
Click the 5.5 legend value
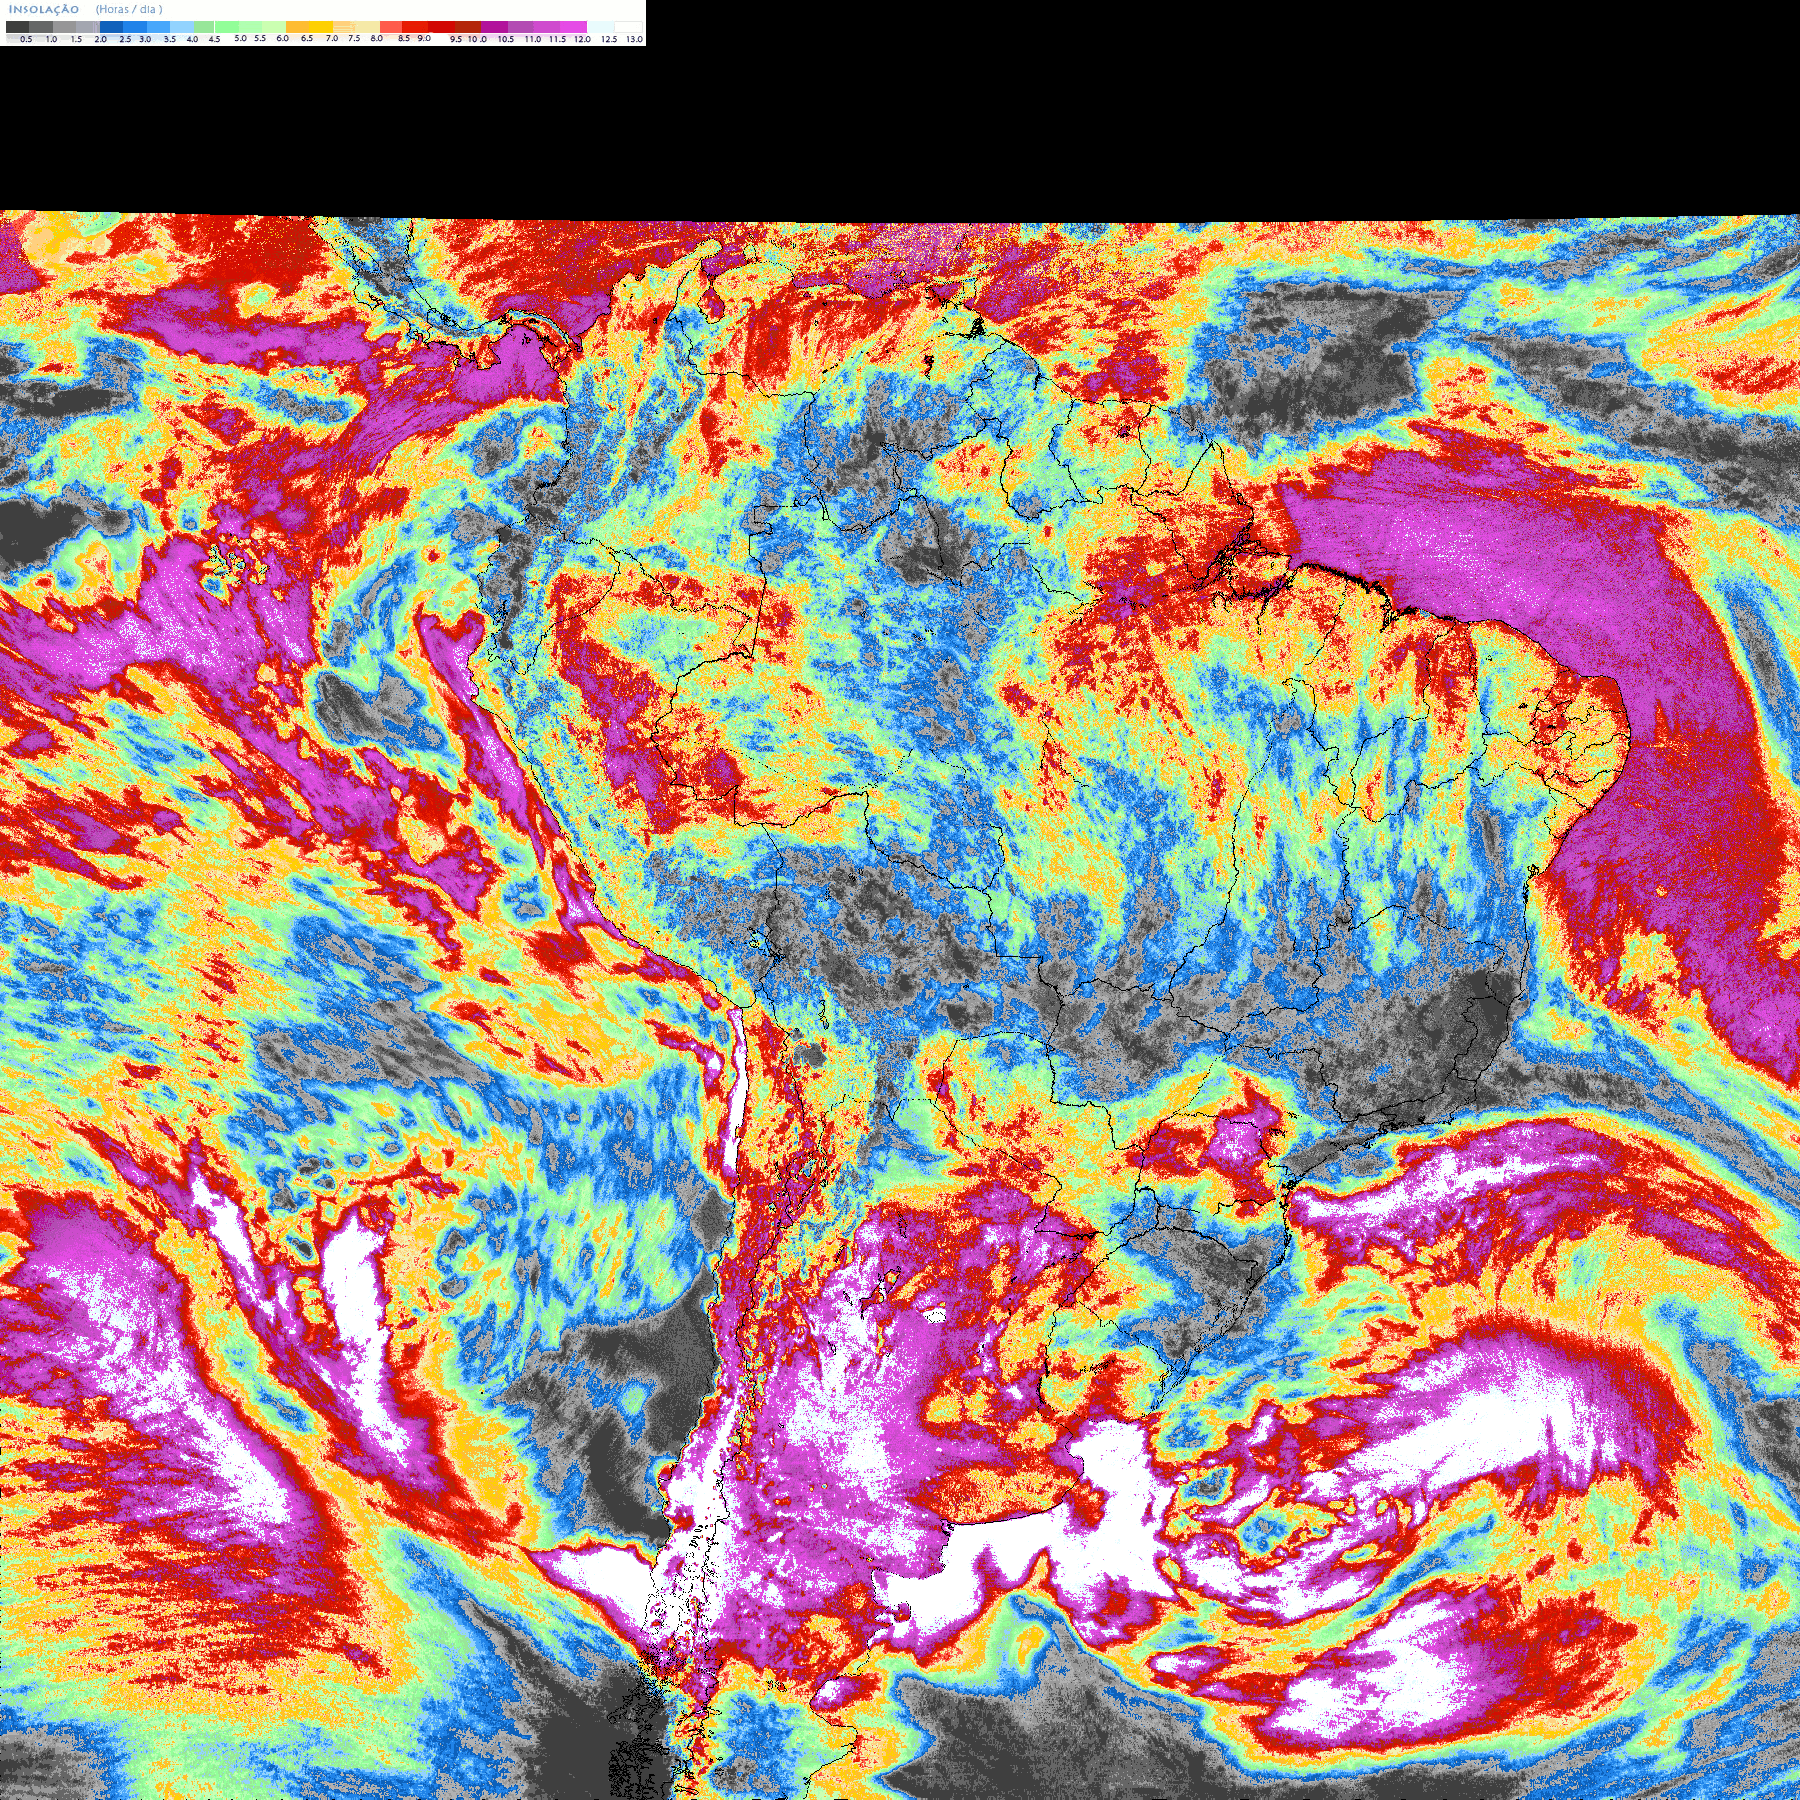(x=260, y=38)
